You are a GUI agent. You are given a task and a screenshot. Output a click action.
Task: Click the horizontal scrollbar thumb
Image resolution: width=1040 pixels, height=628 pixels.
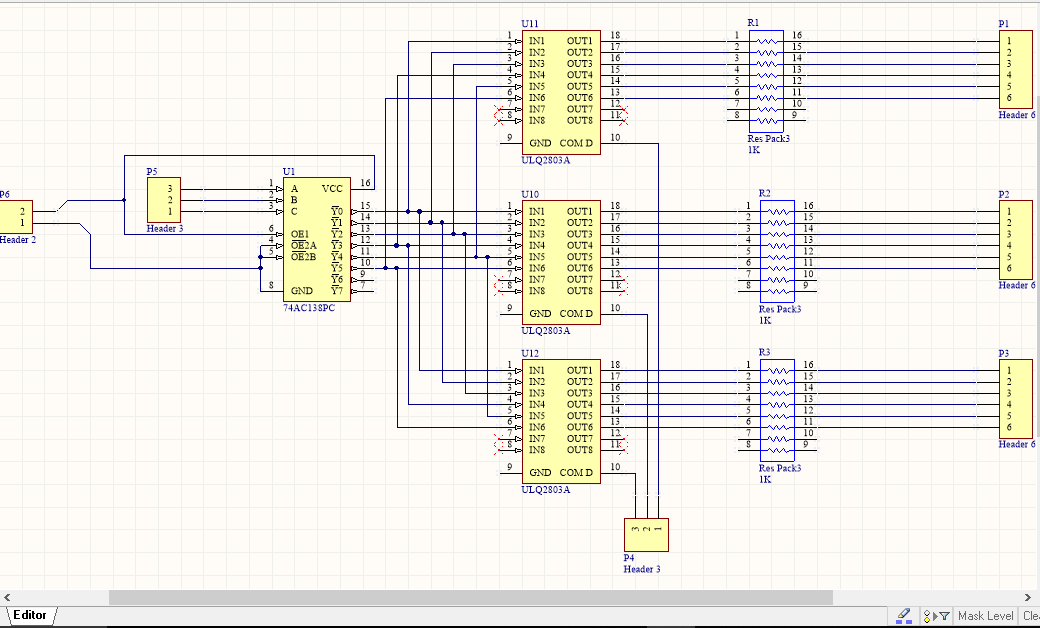470,597
